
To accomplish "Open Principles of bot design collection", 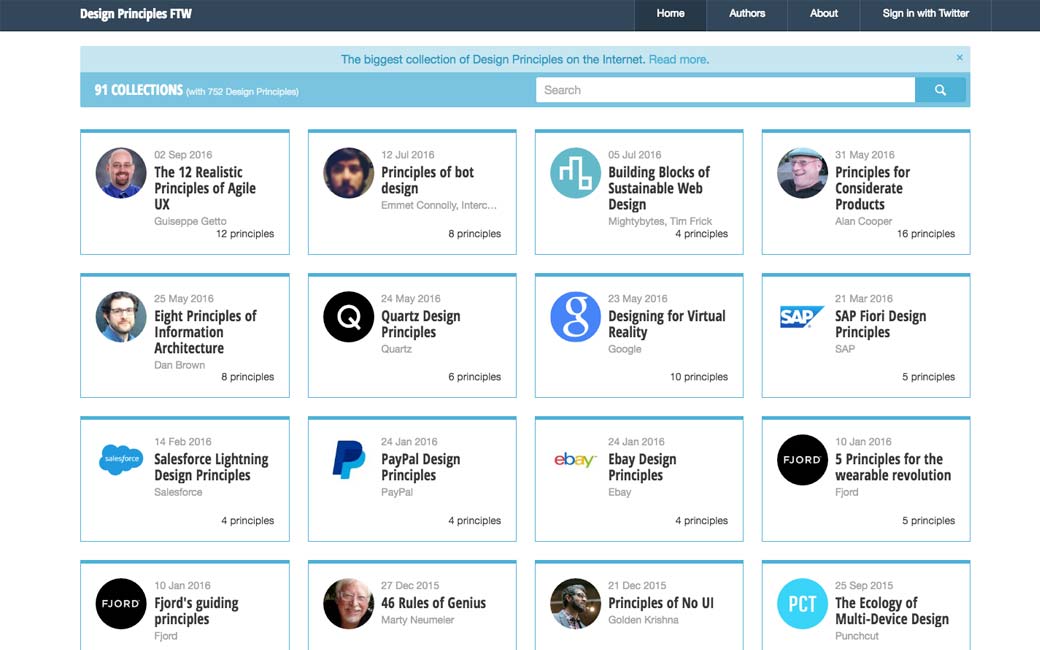I will [x=427, y=180].
